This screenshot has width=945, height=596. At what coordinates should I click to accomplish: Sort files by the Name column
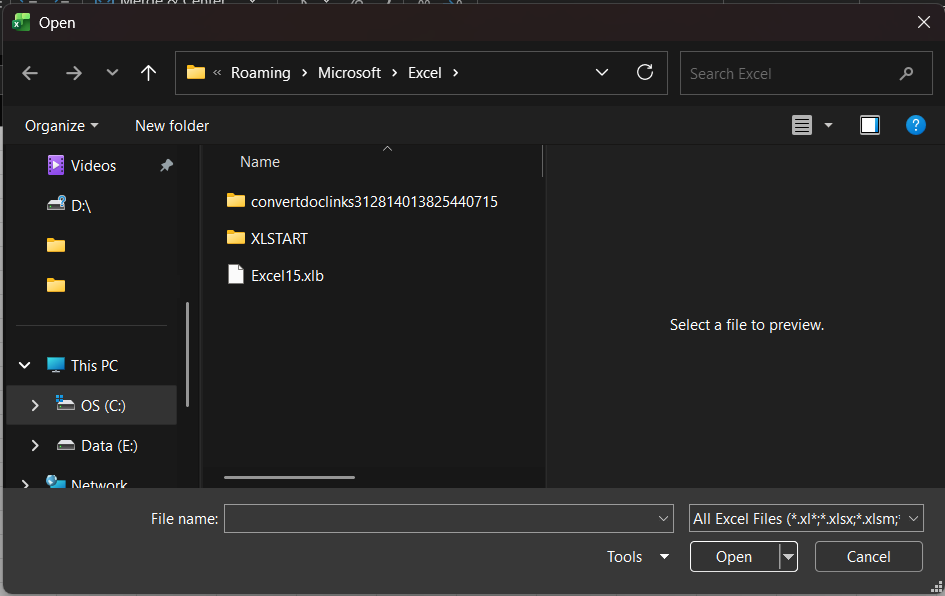(260, 162)
